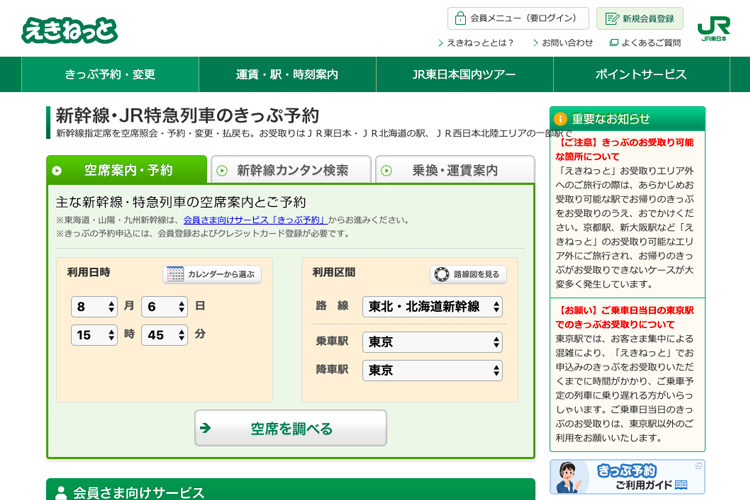Click 【ご注意】きっぷのお受取り可能な箇所について notice heading

pos(624,149)
